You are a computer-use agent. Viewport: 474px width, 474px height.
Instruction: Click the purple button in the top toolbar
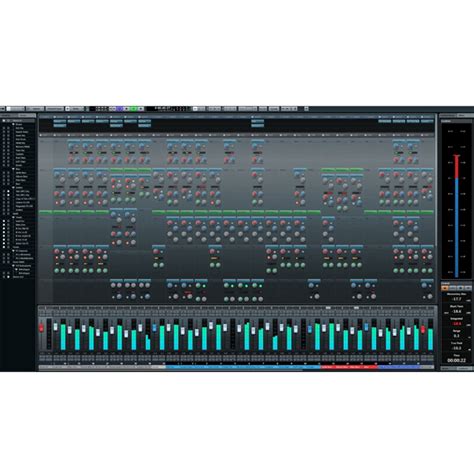coord(120,109)
